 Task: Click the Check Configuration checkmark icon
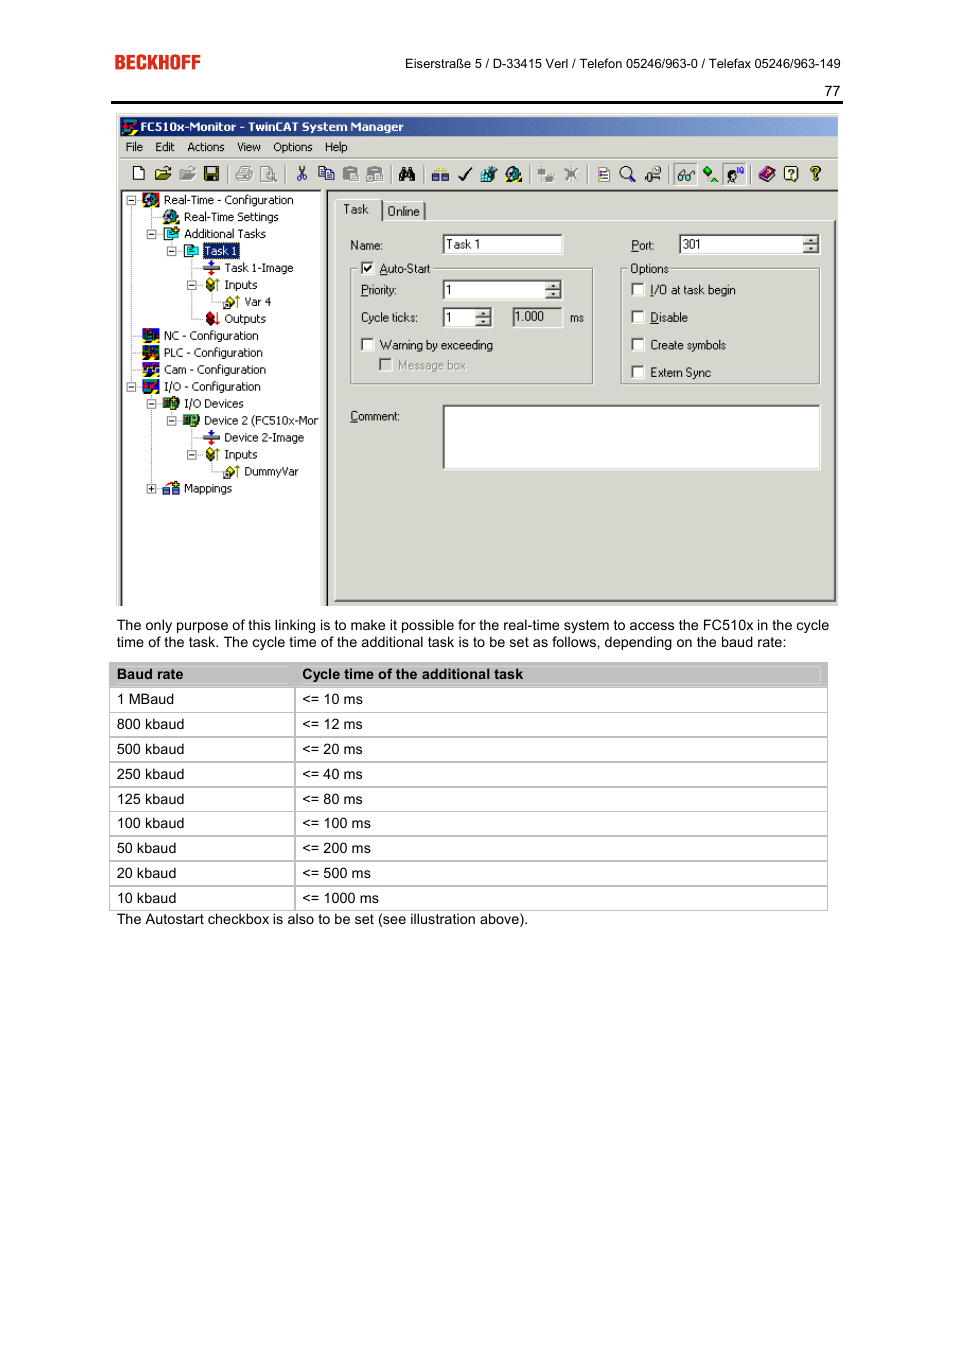pos(465,174)
